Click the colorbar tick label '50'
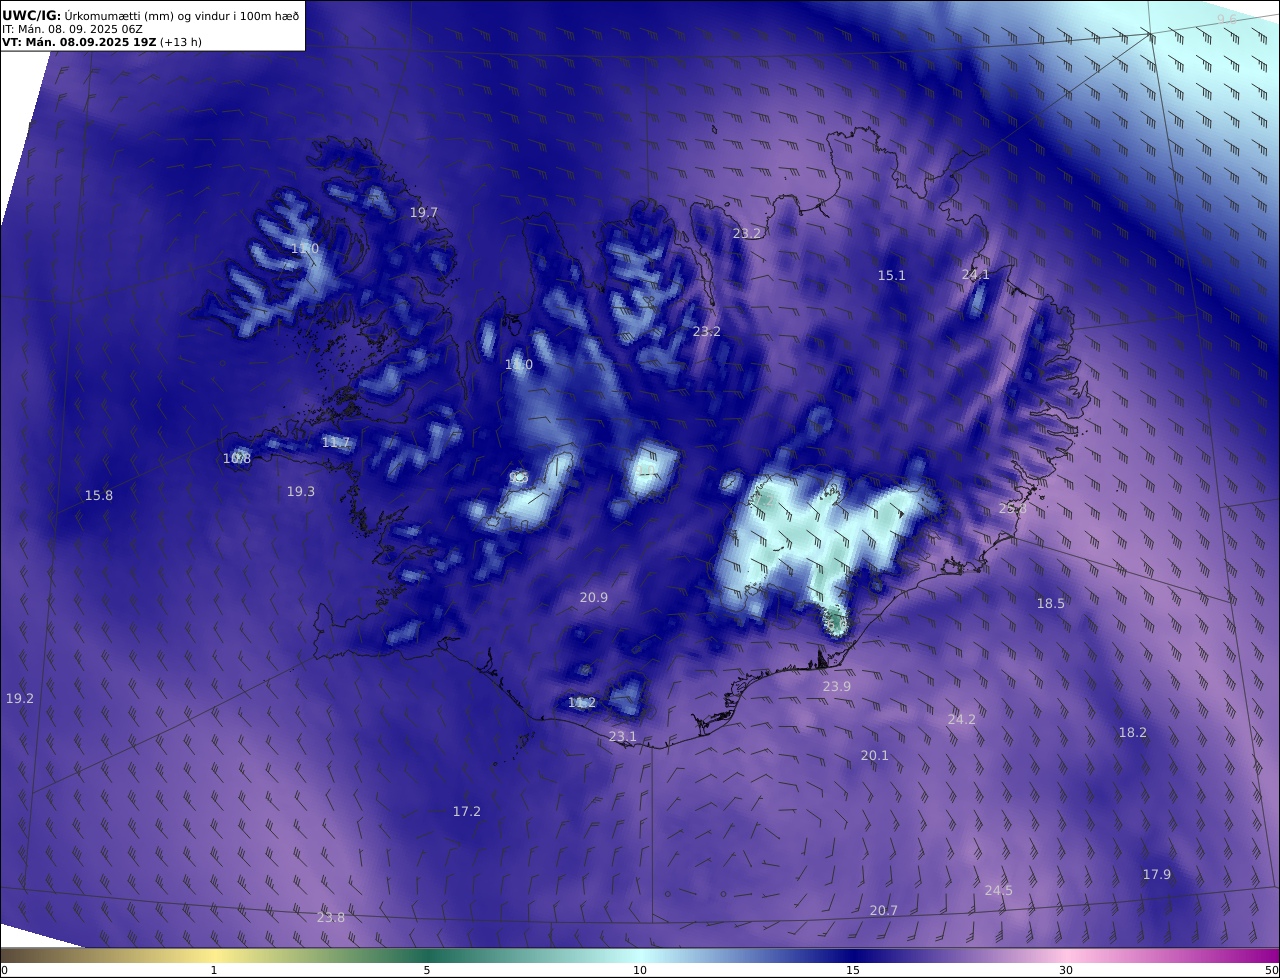This screenshot has height=978, width=1280. coord(1271,970)
